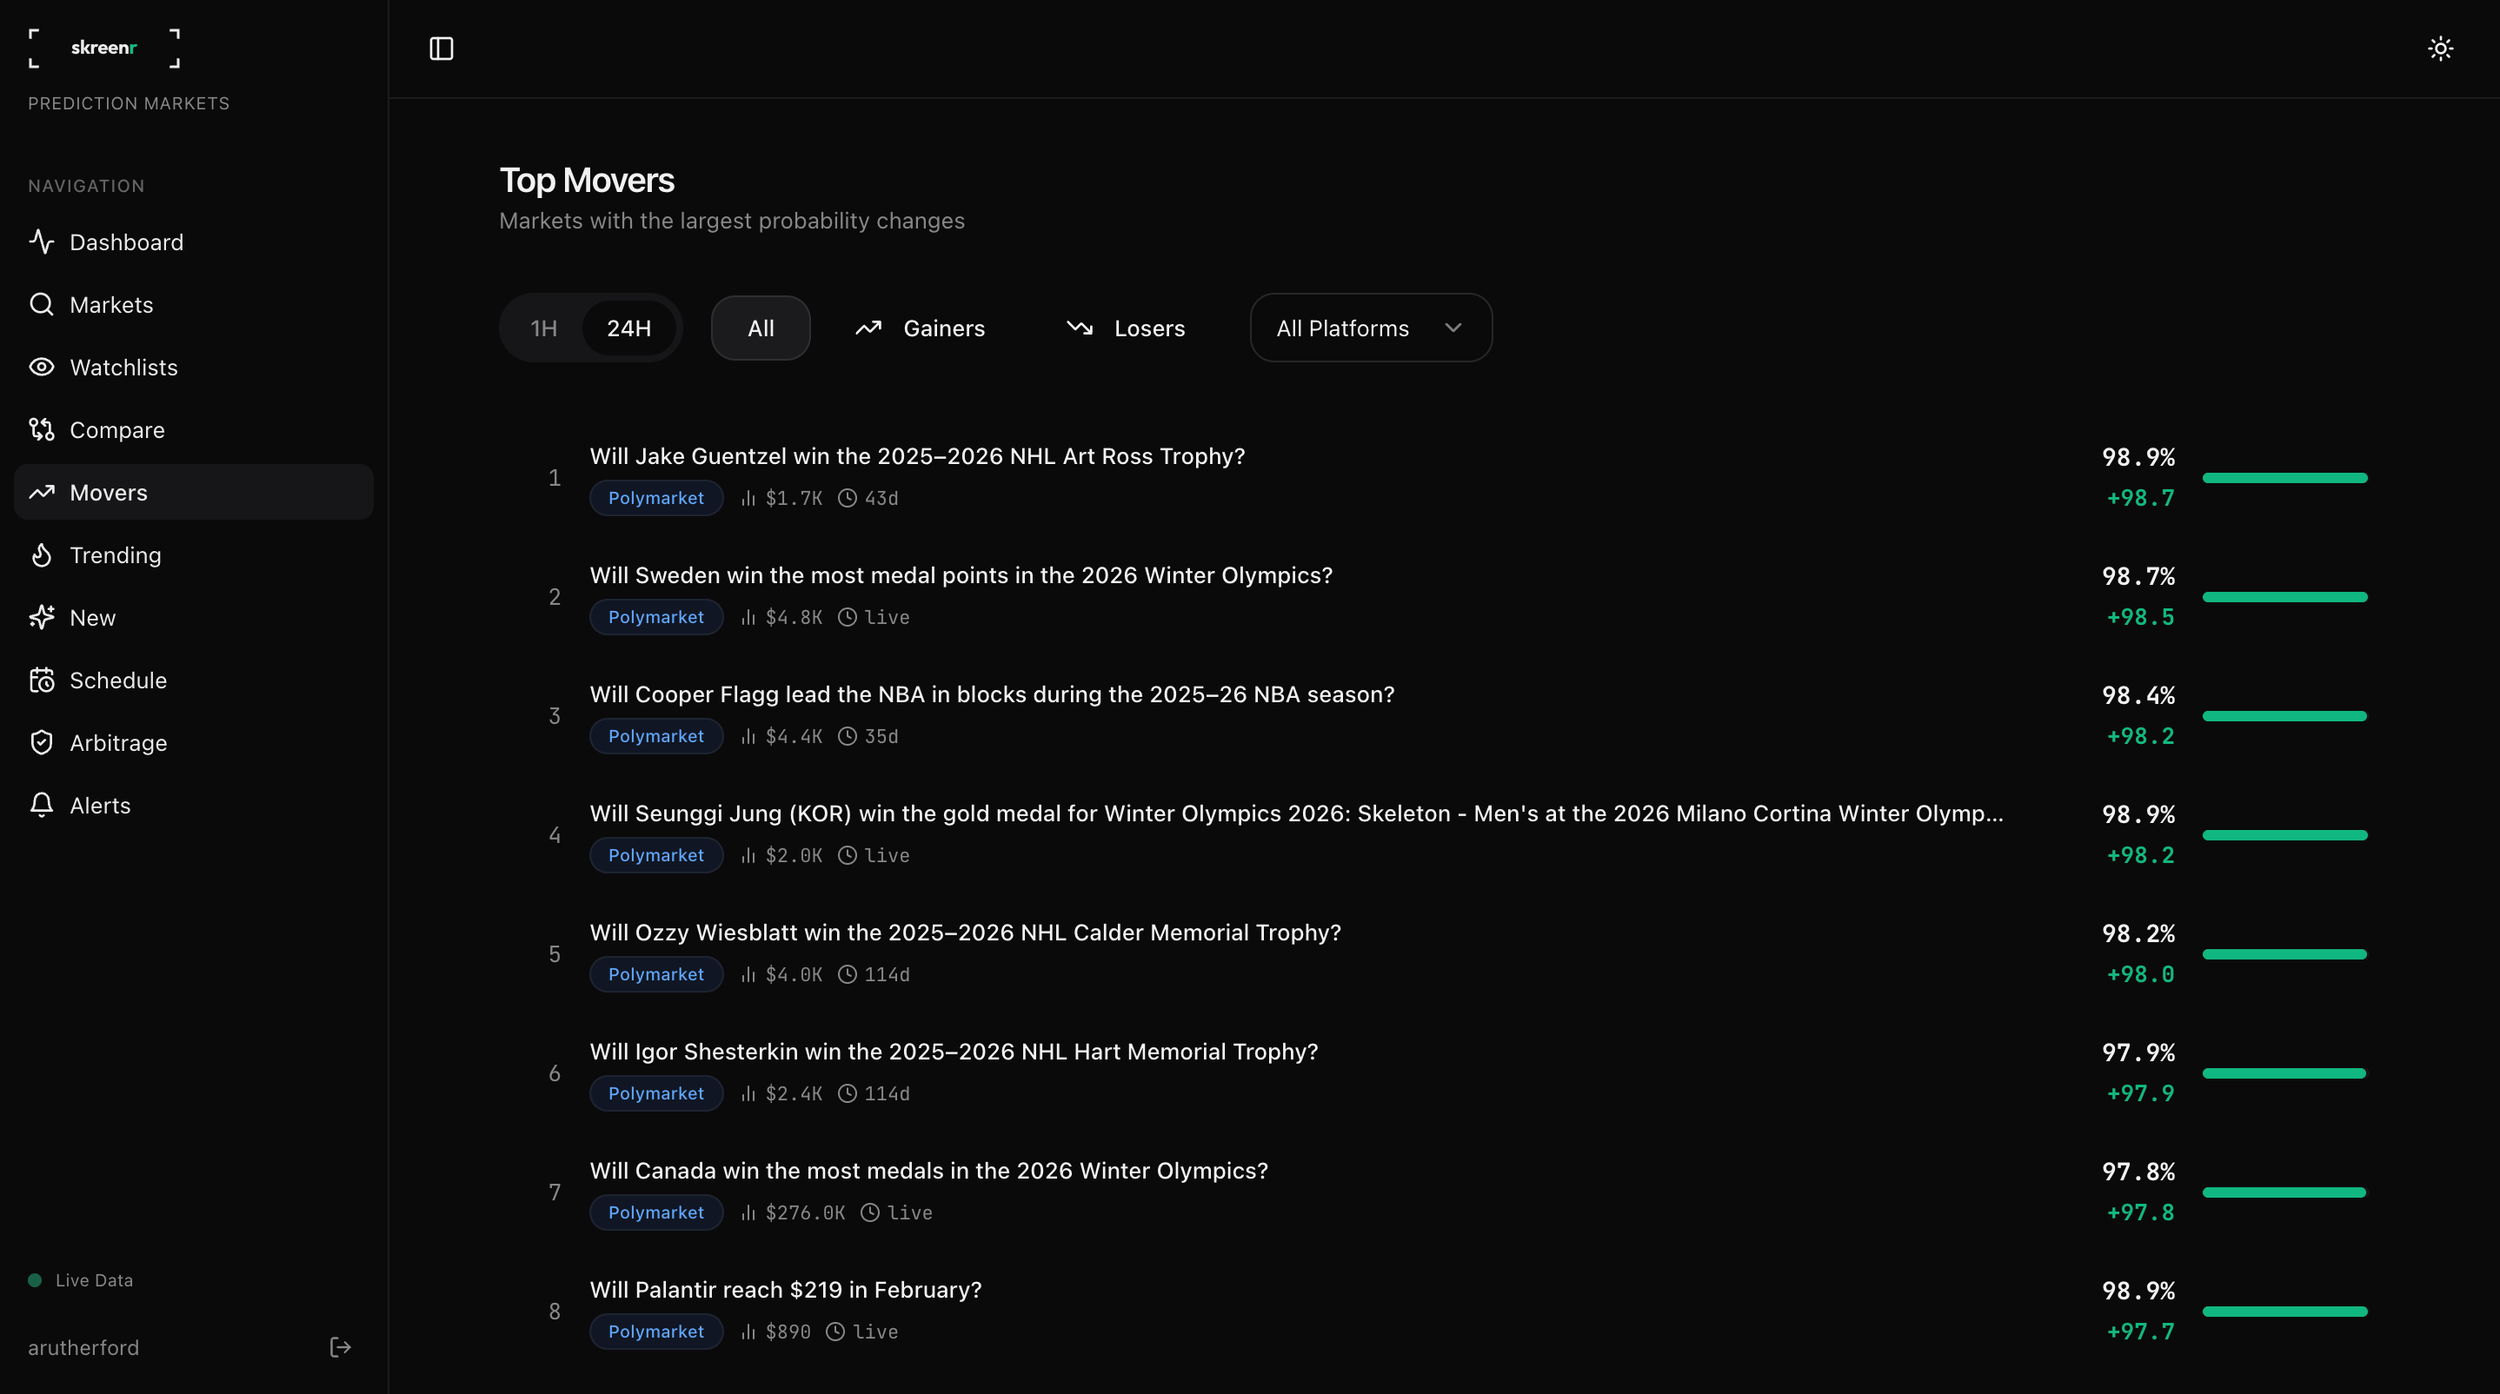2500x1394 pixels.
Task: Click clock icon in Sweden medal points row
Action: click(x=847, y=617)
